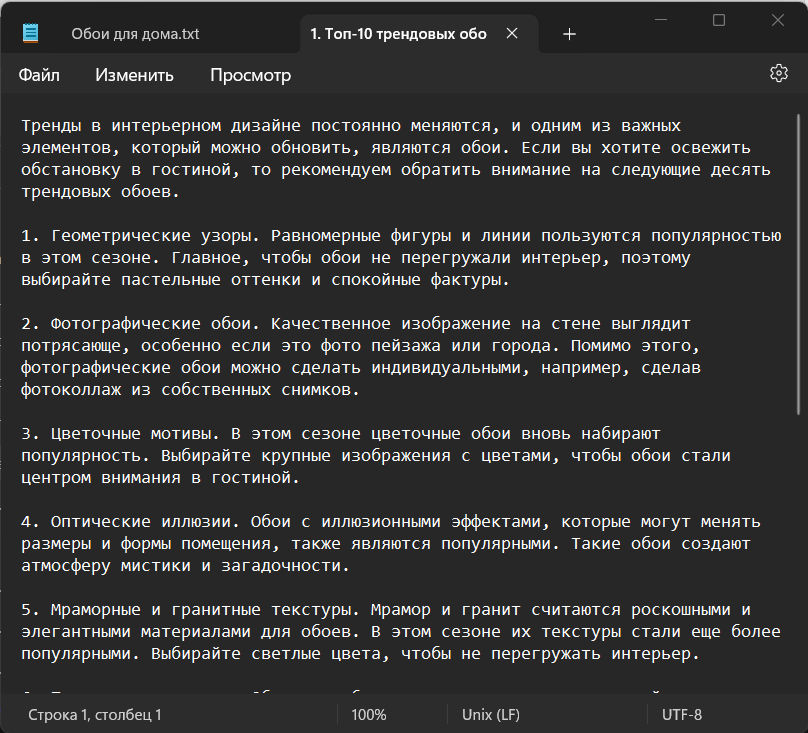Open the encoding selector showing UTF-8
The height and width of the screenshot is (733, 808).
click(x=684, y=714)
